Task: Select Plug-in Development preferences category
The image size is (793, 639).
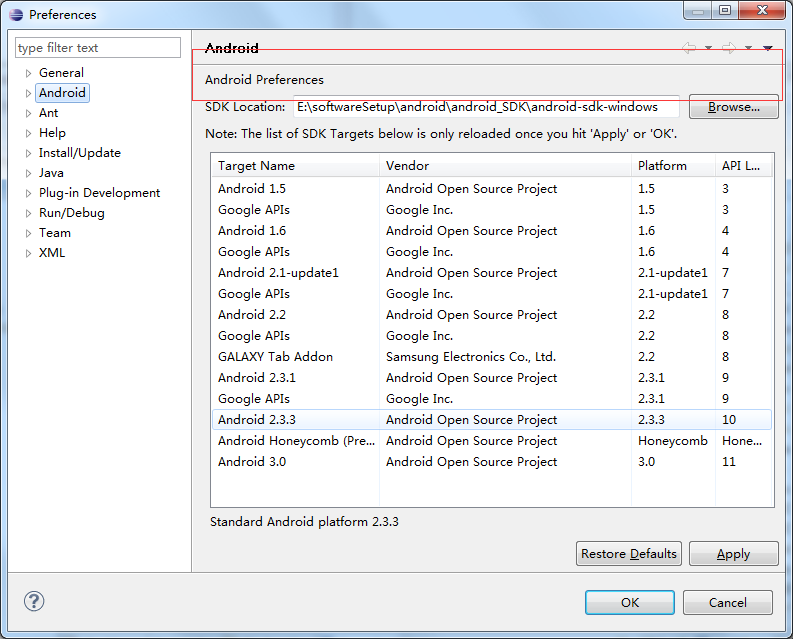Action: (x=99, y=193)
